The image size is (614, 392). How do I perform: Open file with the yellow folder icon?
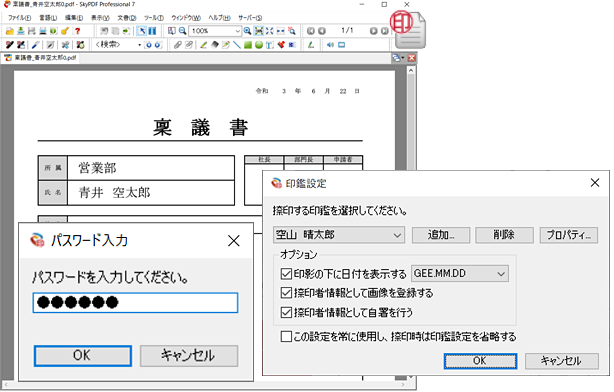(x=10, y=31)
